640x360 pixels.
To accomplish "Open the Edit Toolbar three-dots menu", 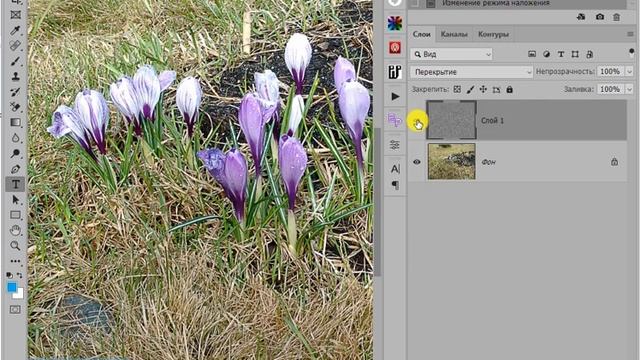I will click(x=16, y=261).
